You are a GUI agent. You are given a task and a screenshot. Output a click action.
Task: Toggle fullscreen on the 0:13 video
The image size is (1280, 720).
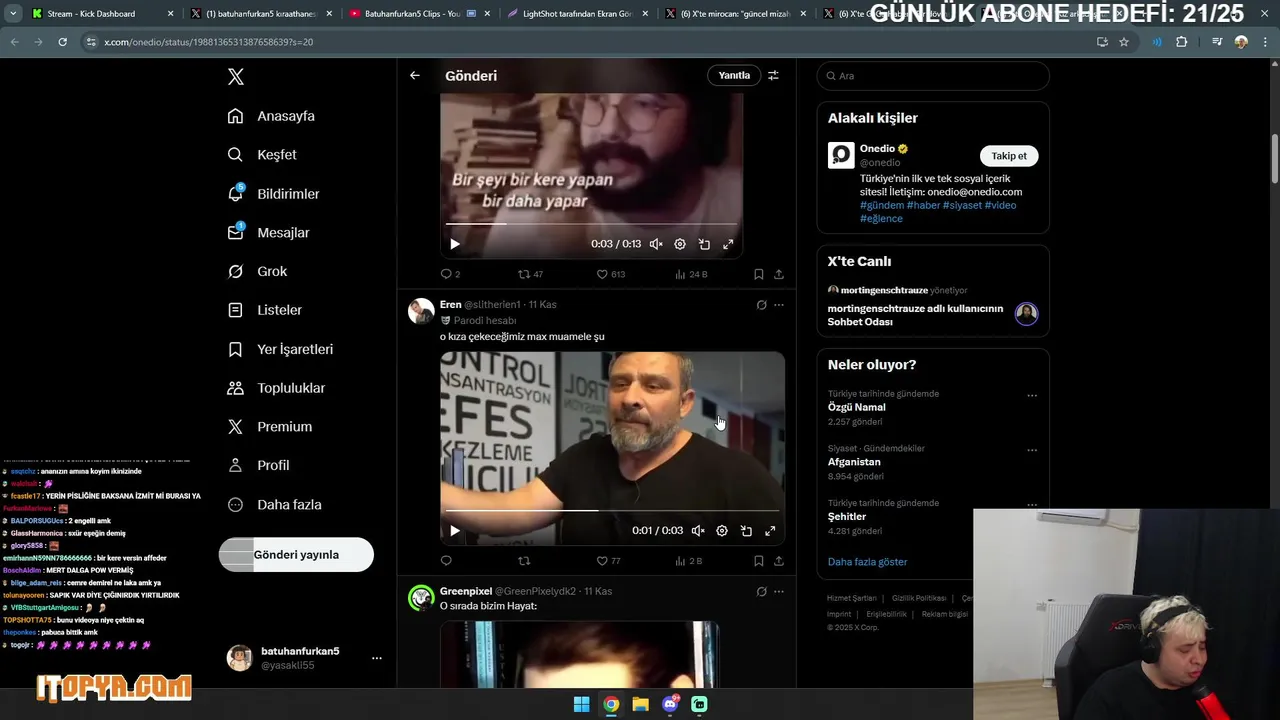click(728, 244)
